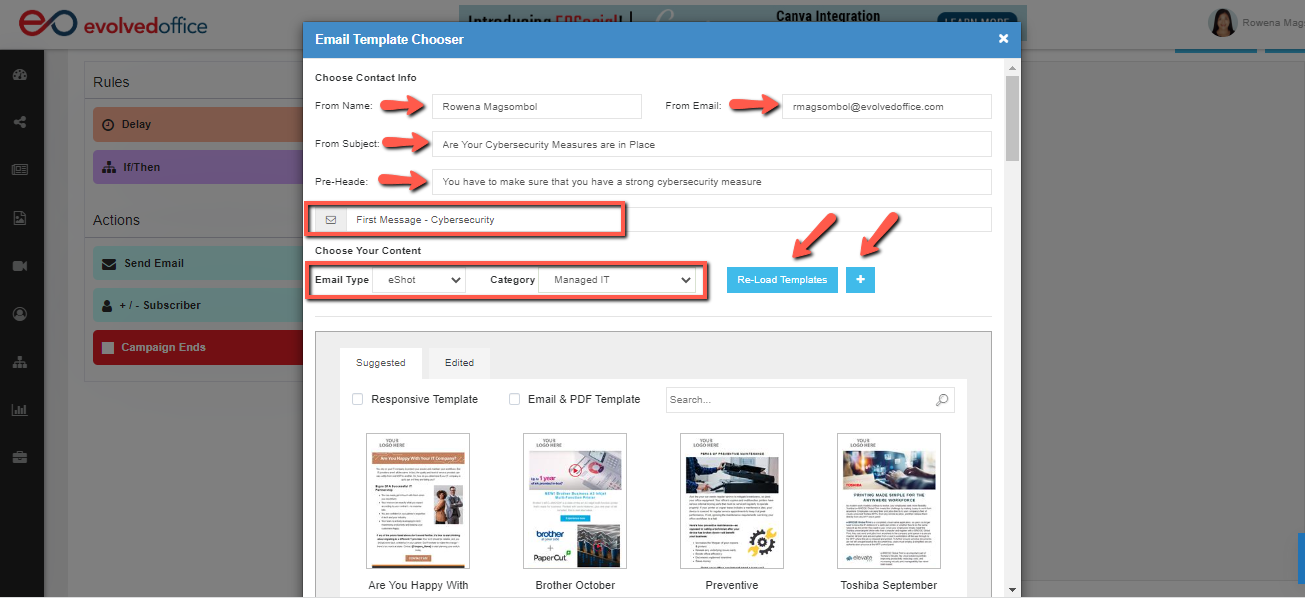The image size is (1305, 601).
Task: Click the 'Brother October' caption
Action: tap(575, 585)
